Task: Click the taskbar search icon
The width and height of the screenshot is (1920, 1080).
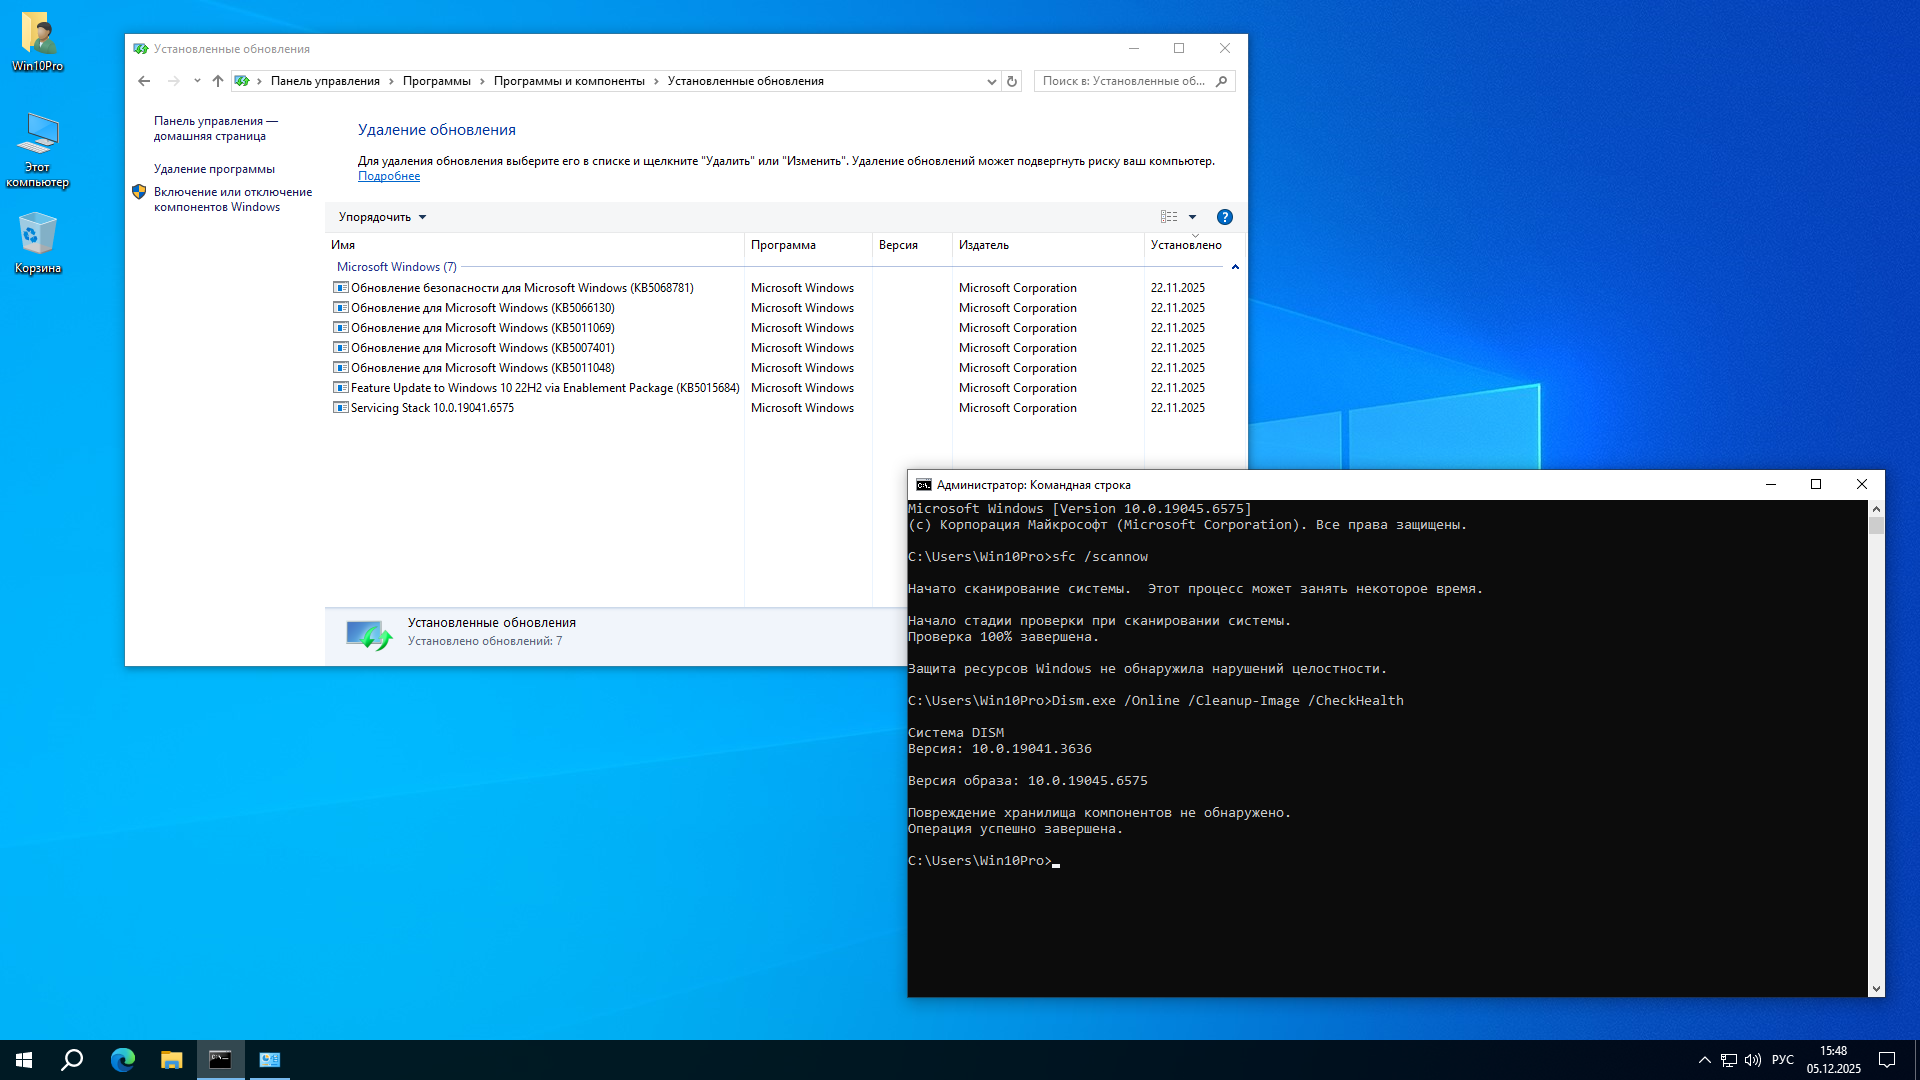Action: point(72,1060)
